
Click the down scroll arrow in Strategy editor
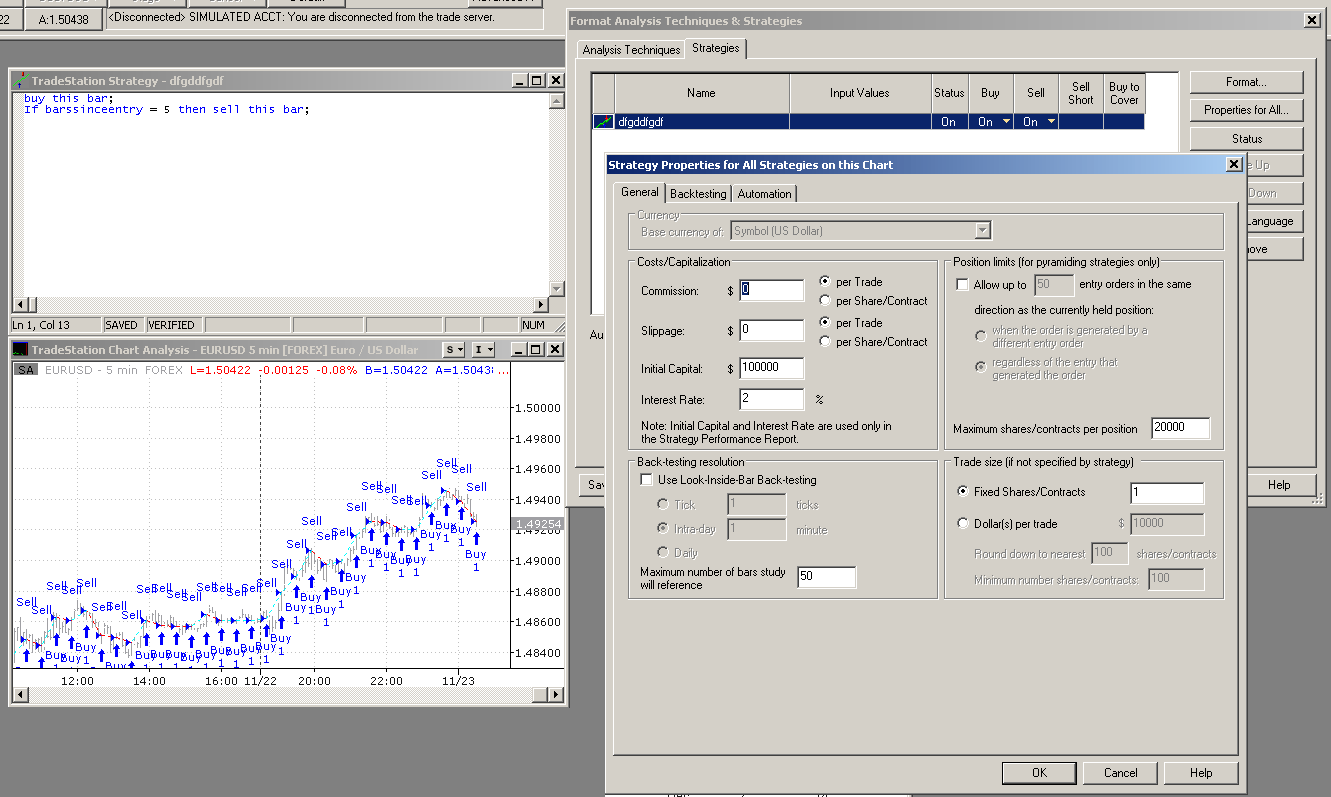[x=557, y=290]
